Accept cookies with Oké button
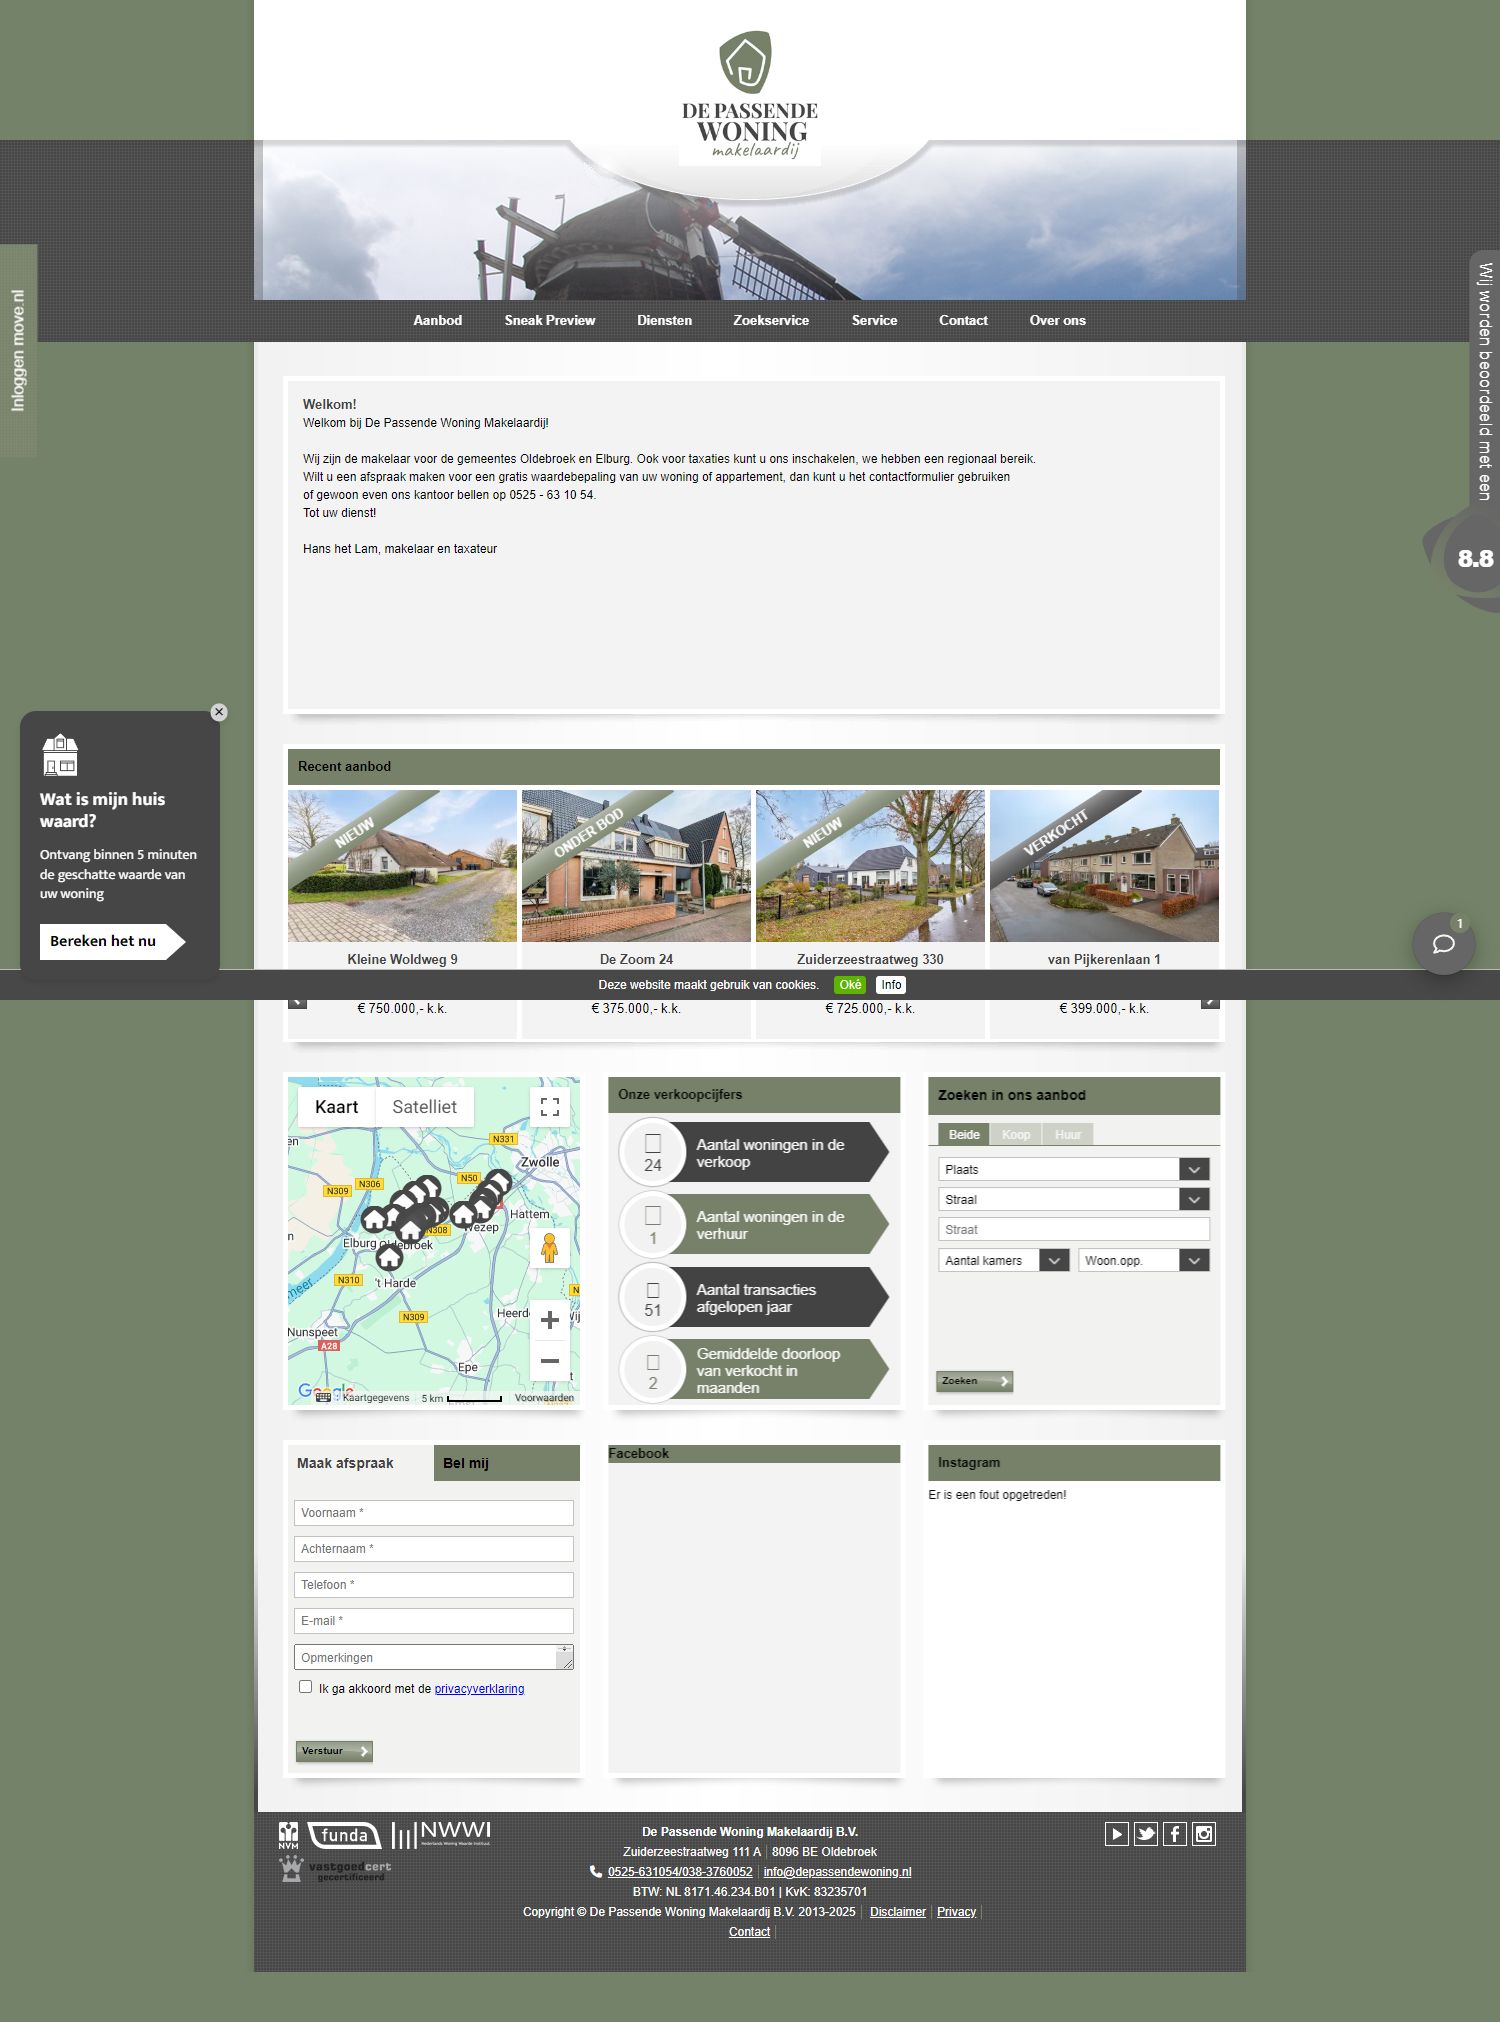This screenshot has height=2022, width=1500. (850, 984)
